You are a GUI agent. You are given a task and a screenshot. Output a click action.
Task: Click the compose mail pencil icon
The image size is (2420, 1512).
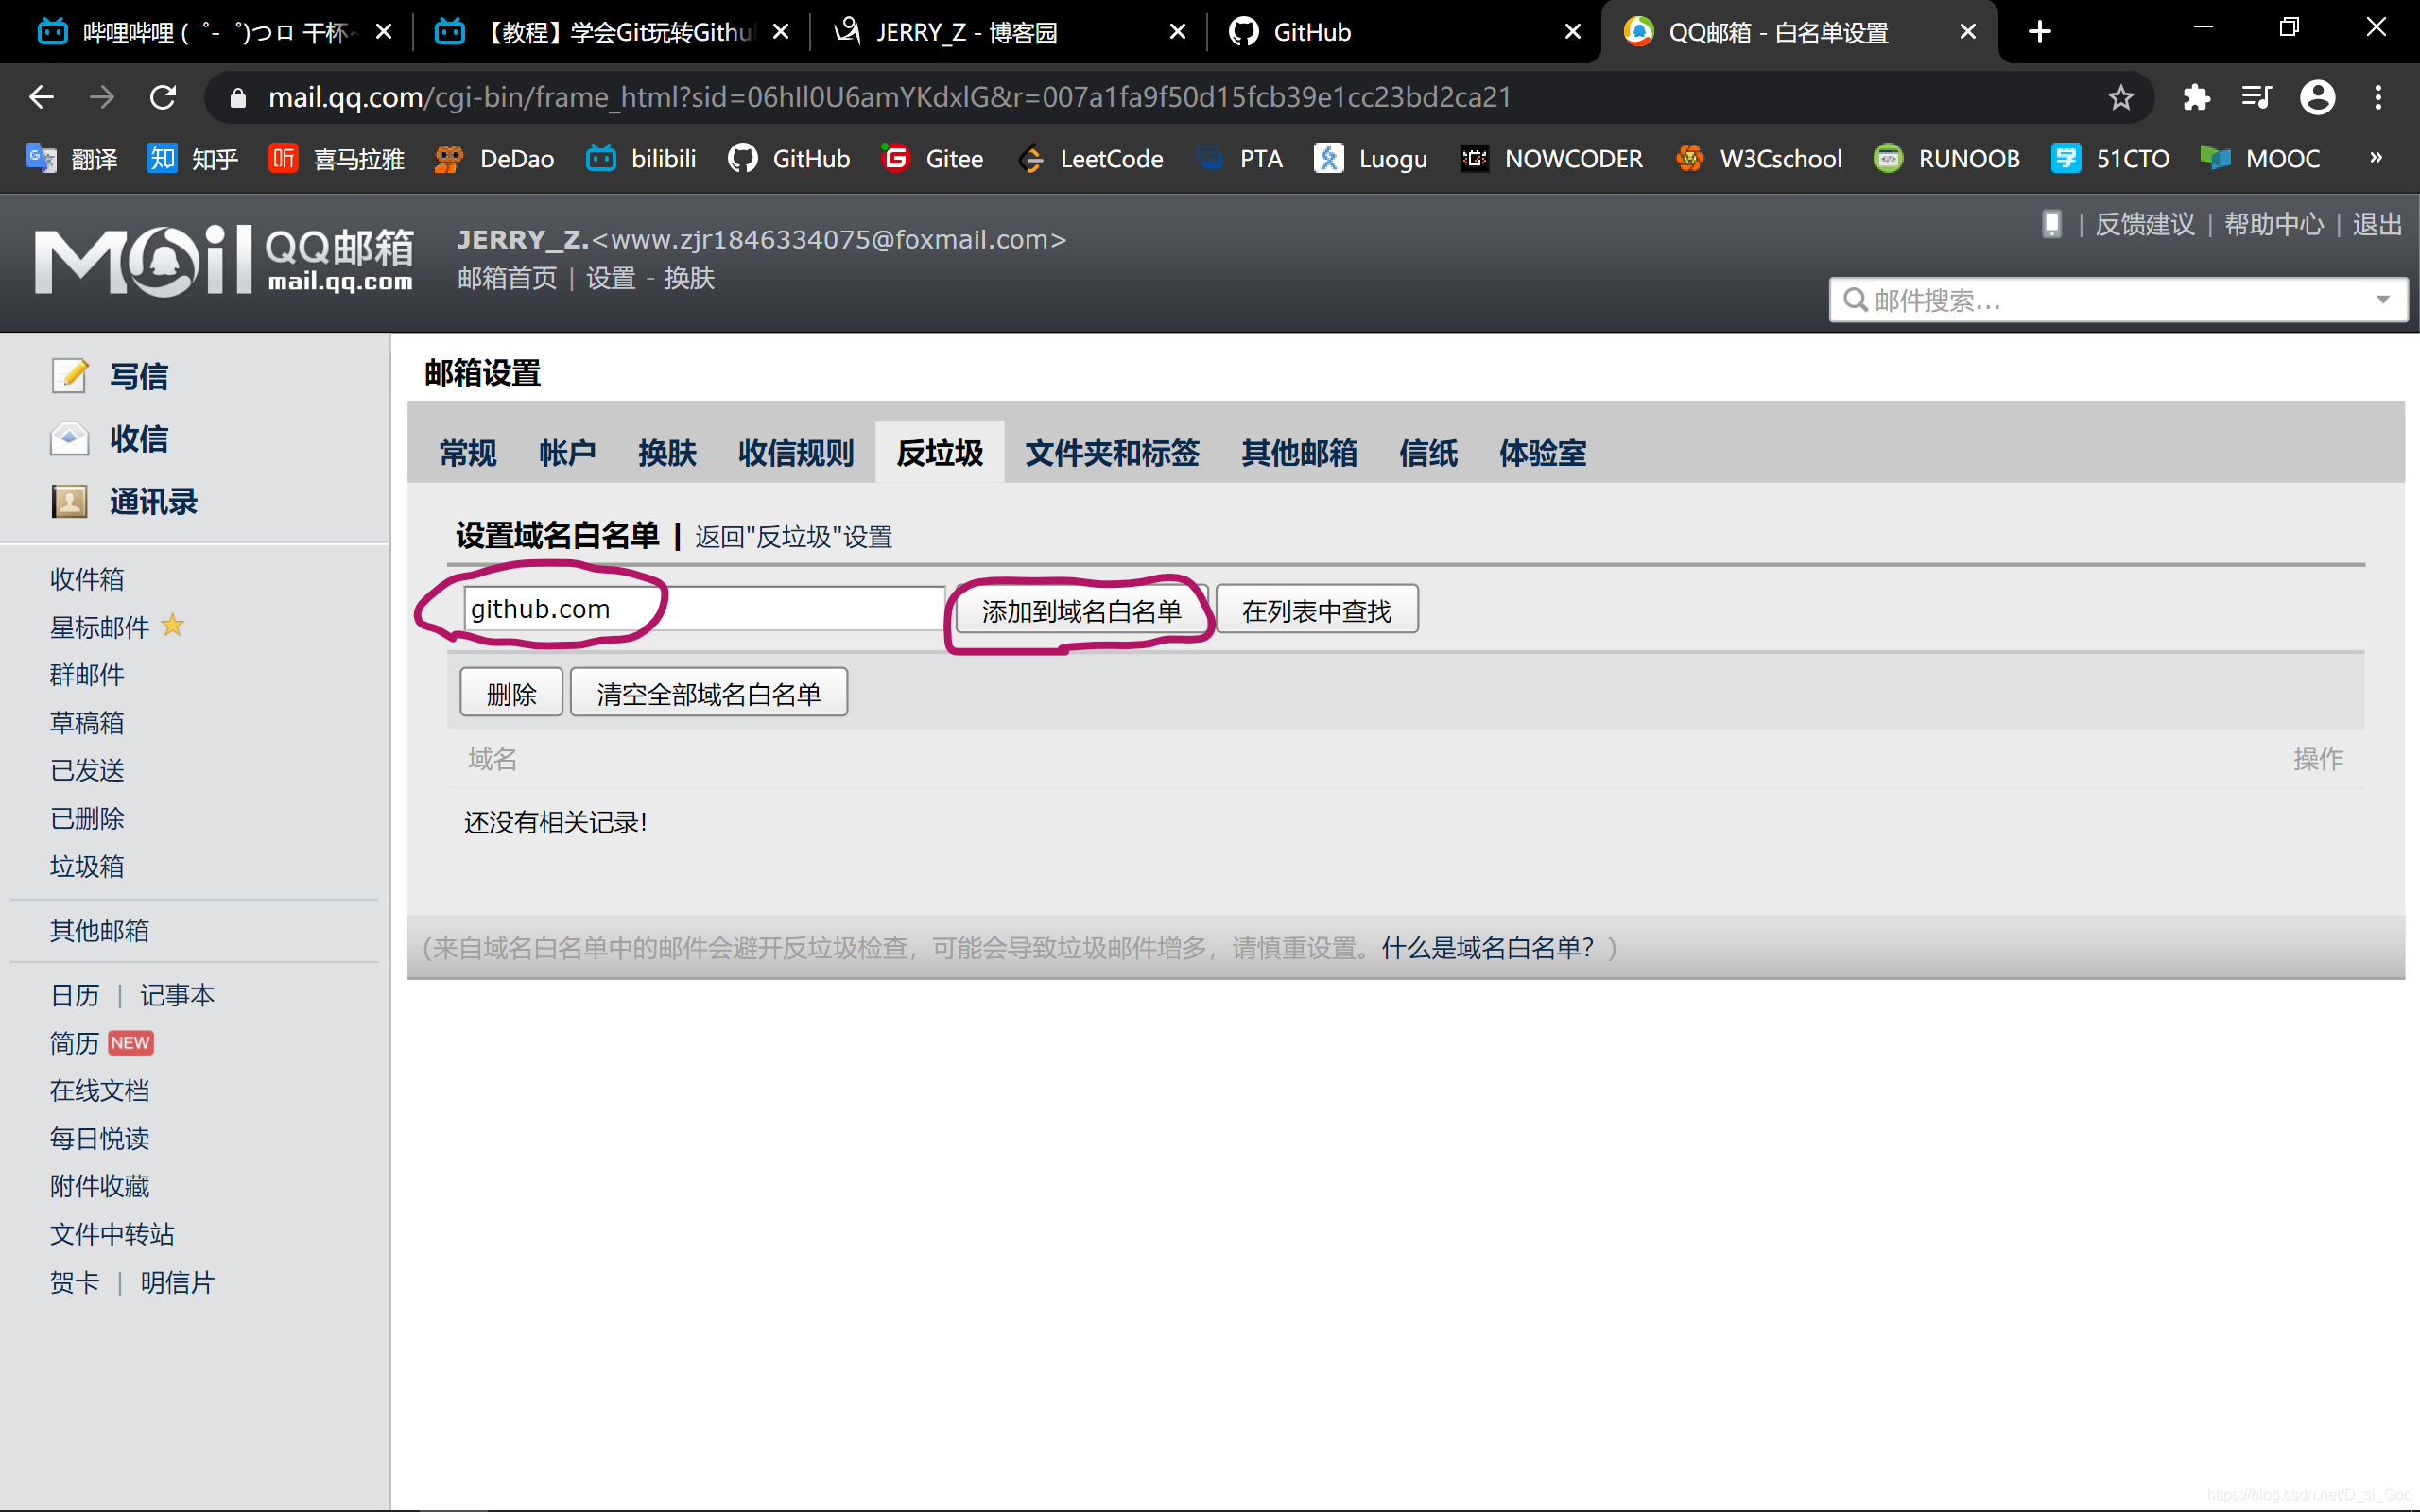tap(70, 376)
